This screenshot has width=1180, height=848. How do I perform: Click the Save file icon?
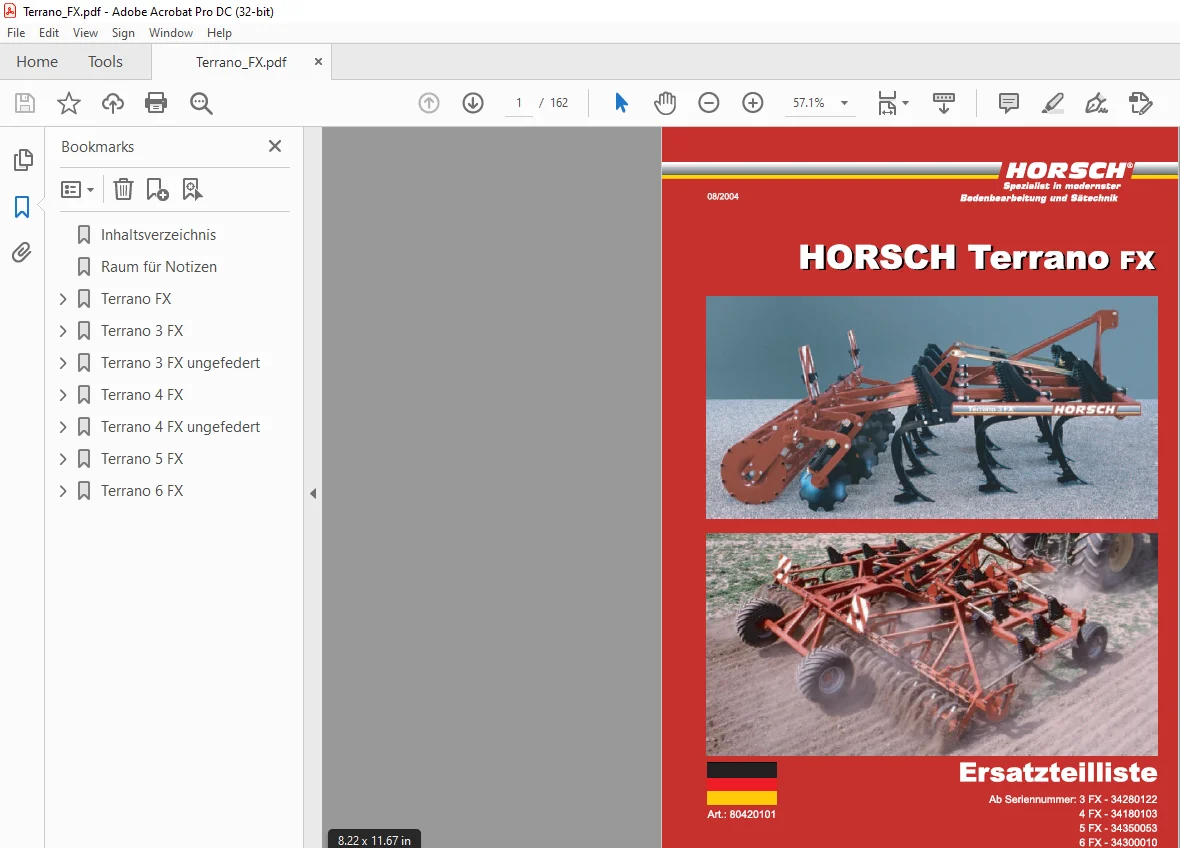(25, 103)
